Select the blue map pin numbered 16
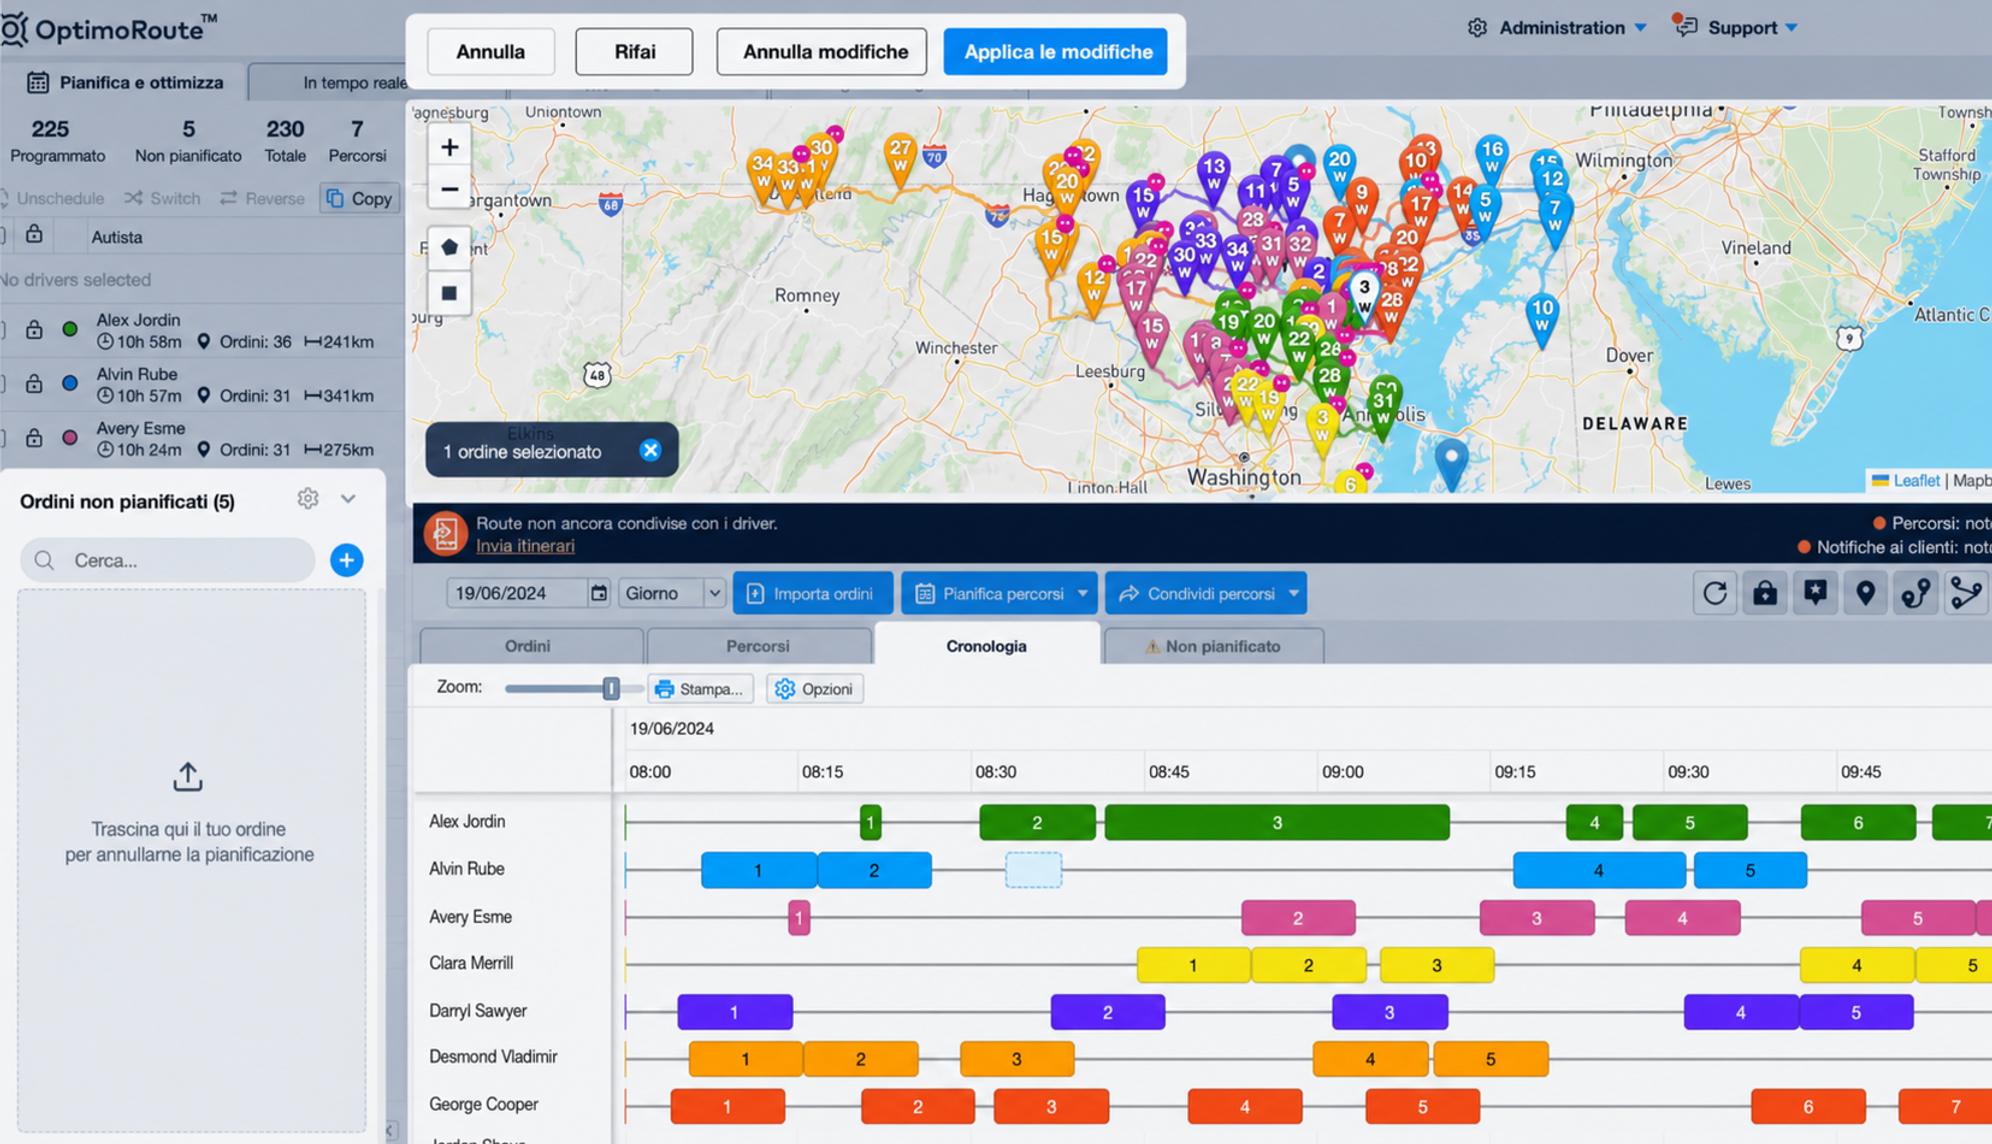This screenshot has height=1144, width=1992. [1491, 160]
